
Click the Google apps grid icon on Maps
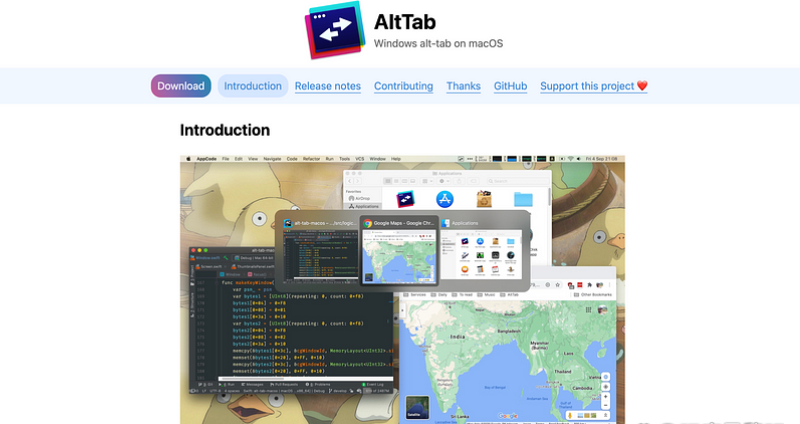tap(588, 310)
